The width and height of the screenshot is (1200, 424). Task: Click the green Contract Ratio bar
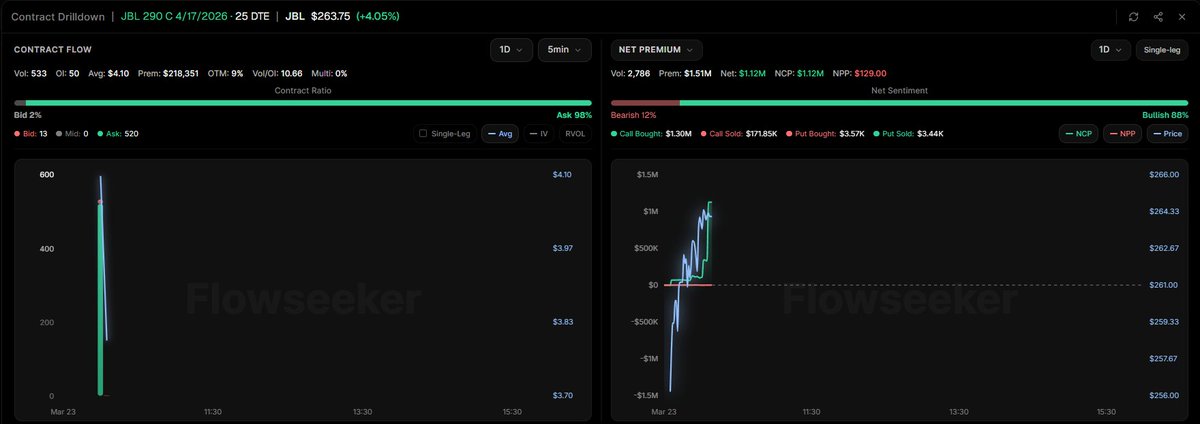[x=308, y=102]
